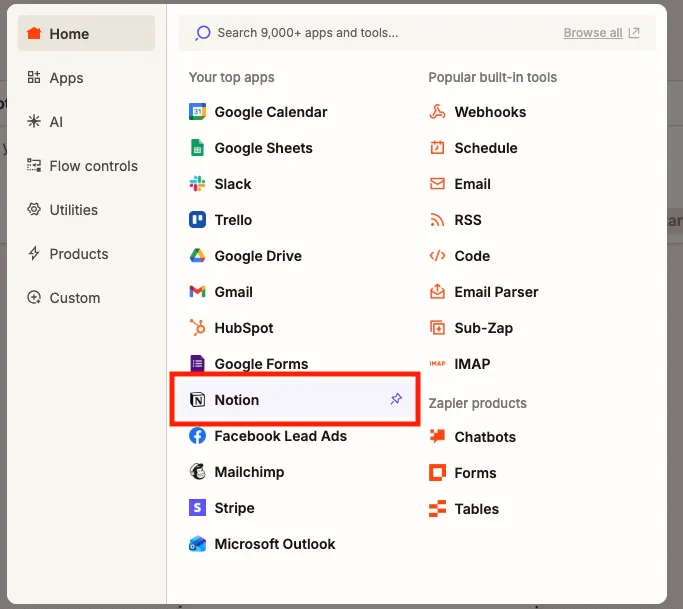
Task: Select the Sub-Zap icon
Action: (x=437, y=328)
